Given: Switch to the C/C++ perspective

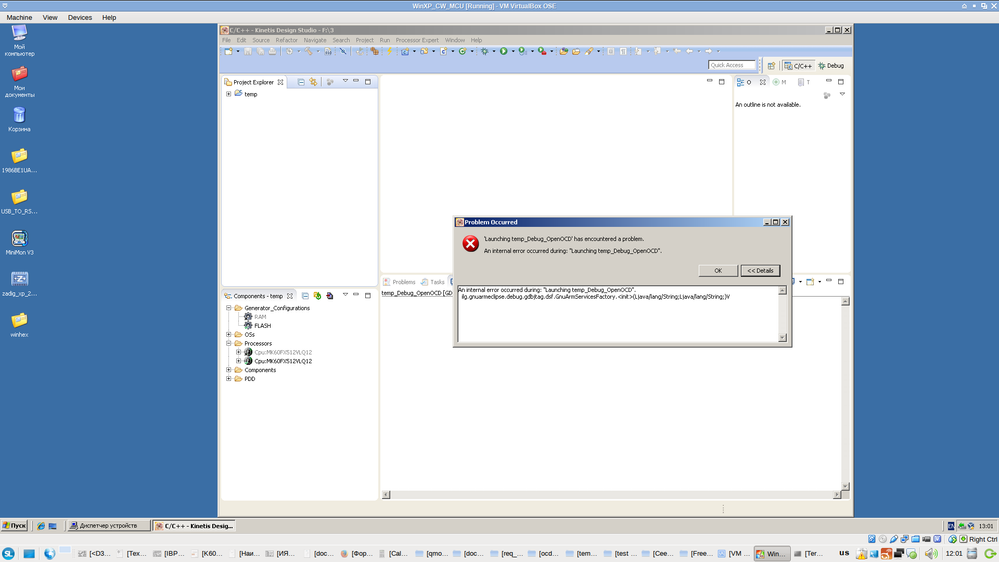Looking at the screenshot, I should coord(798,66).
